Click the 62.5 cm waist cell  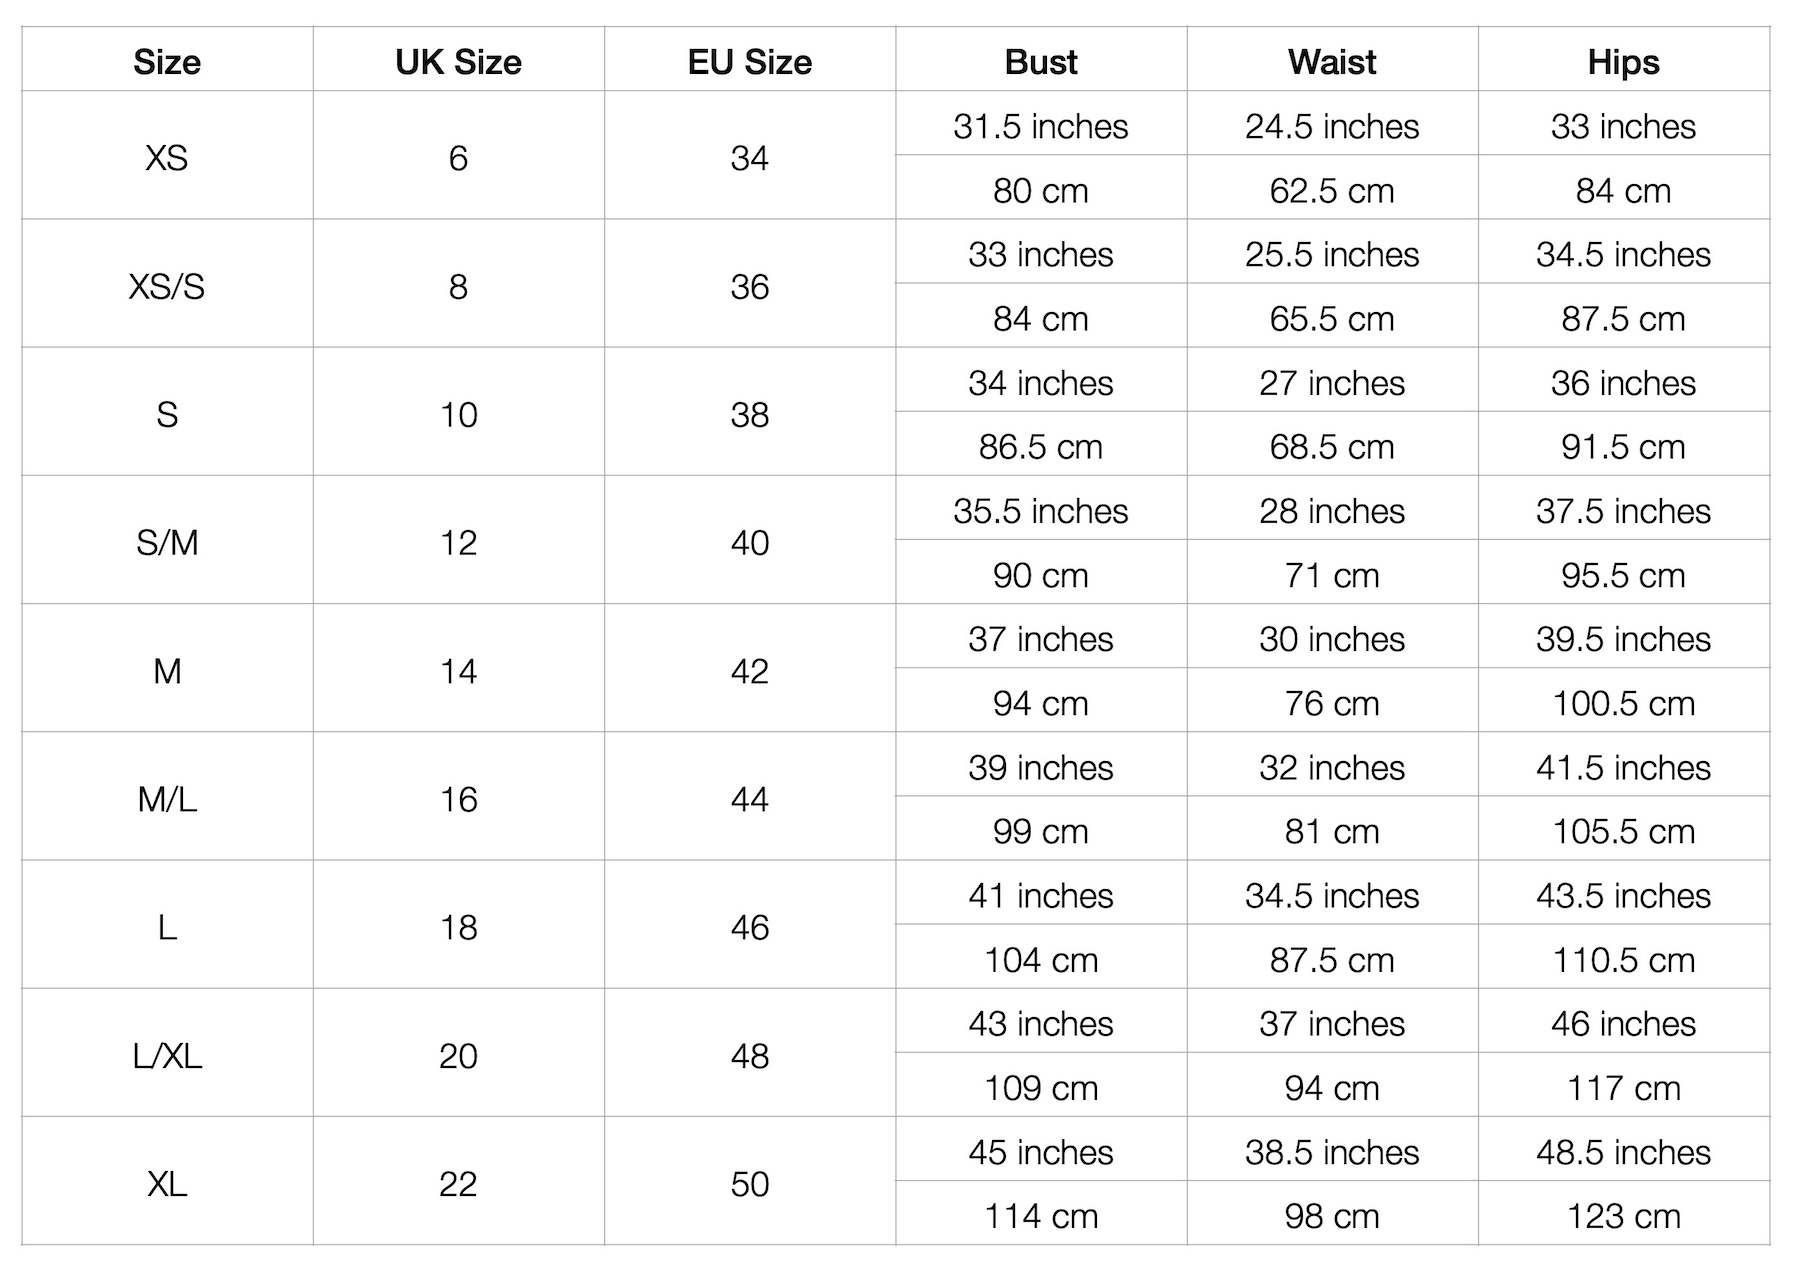(1332, 191)
